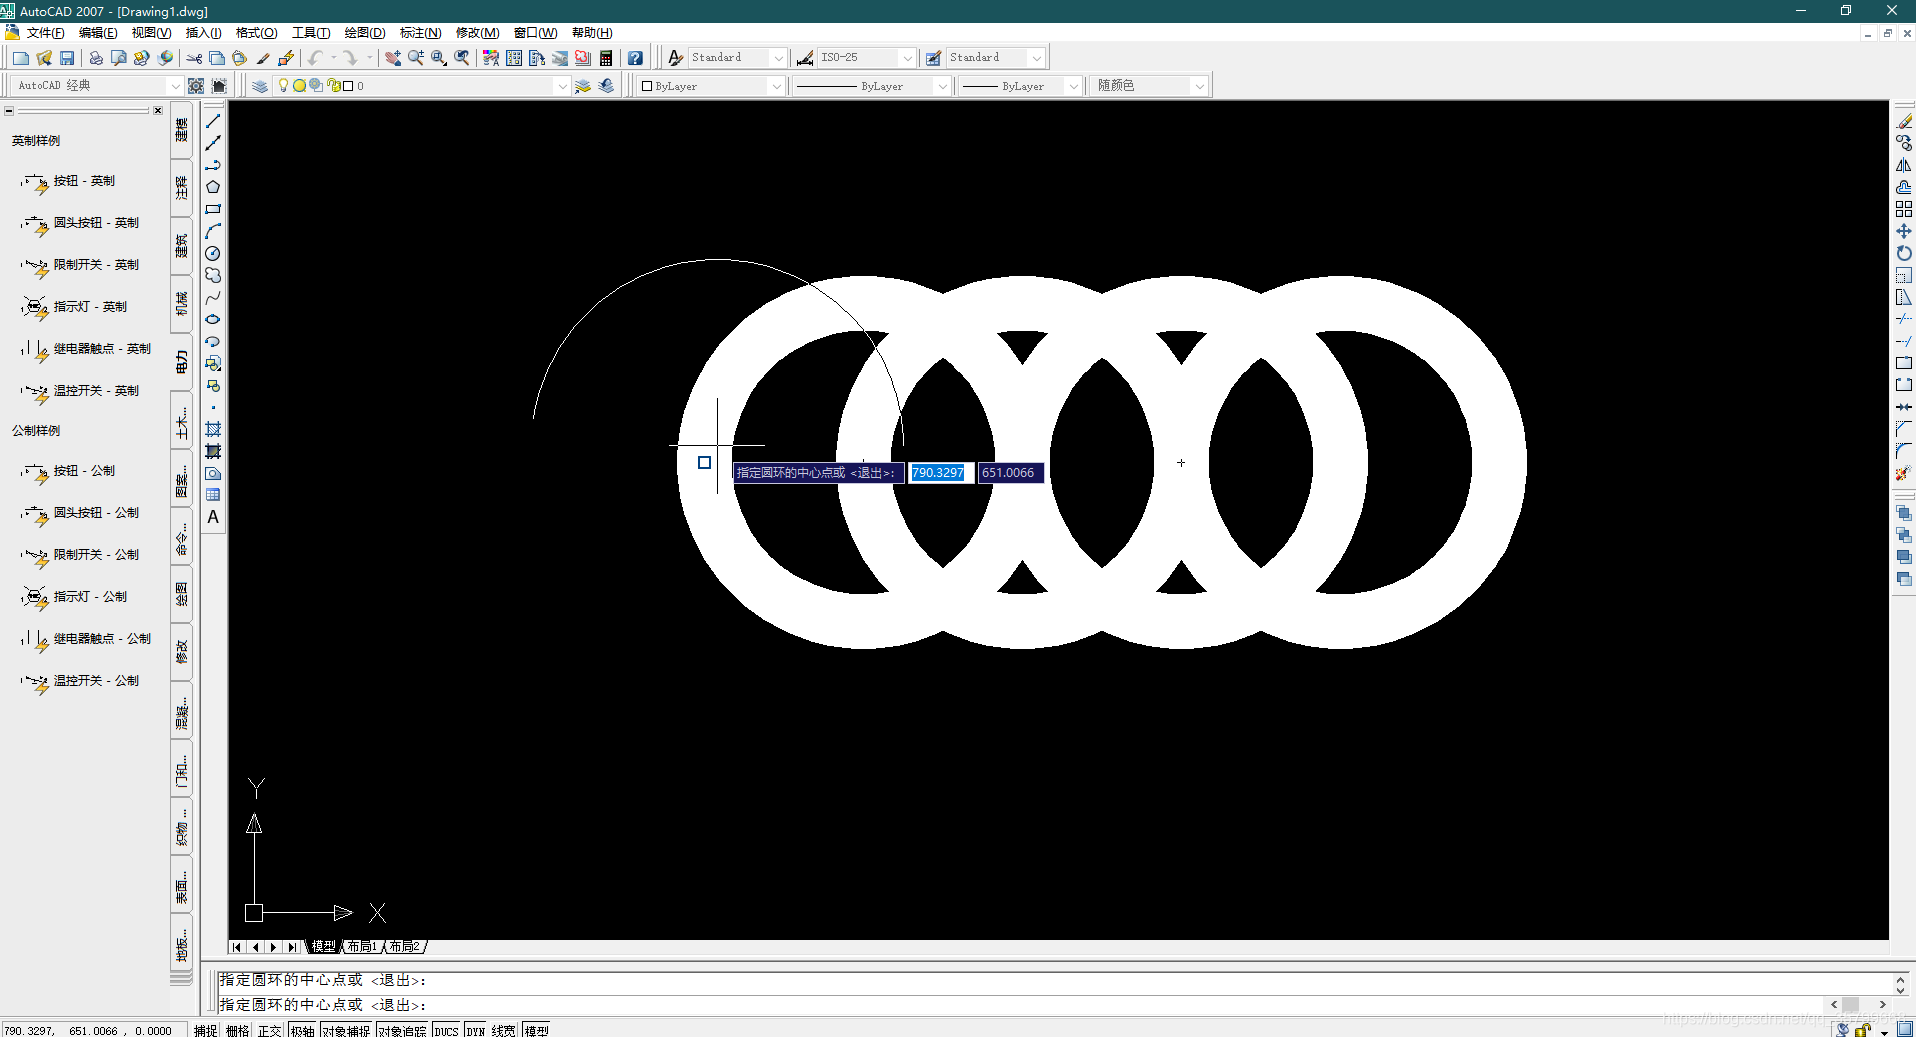The height and width of the screenshot is (1037, 1916).
Task: Select the Hatch fill tool
Action: pos(213,429)
